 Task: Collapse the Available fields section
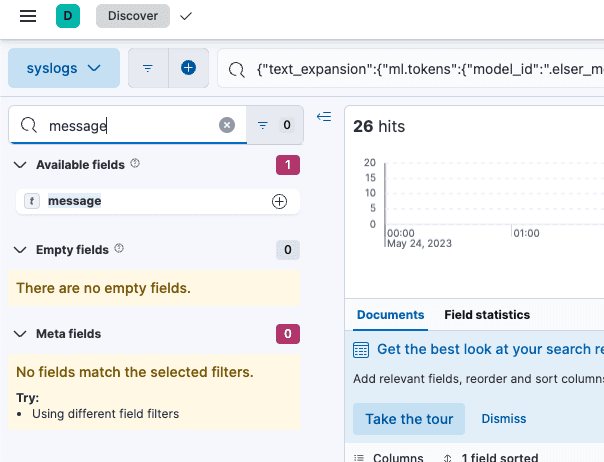21,164
